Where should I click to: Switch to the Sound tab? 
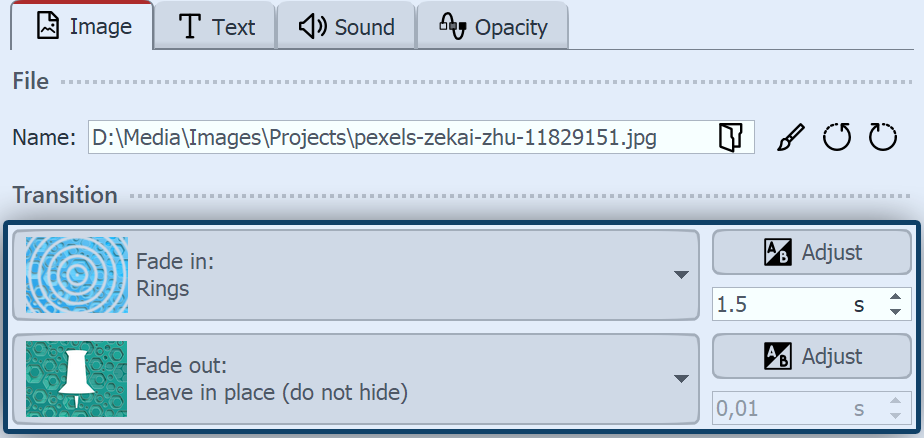(x=347, y=27)
